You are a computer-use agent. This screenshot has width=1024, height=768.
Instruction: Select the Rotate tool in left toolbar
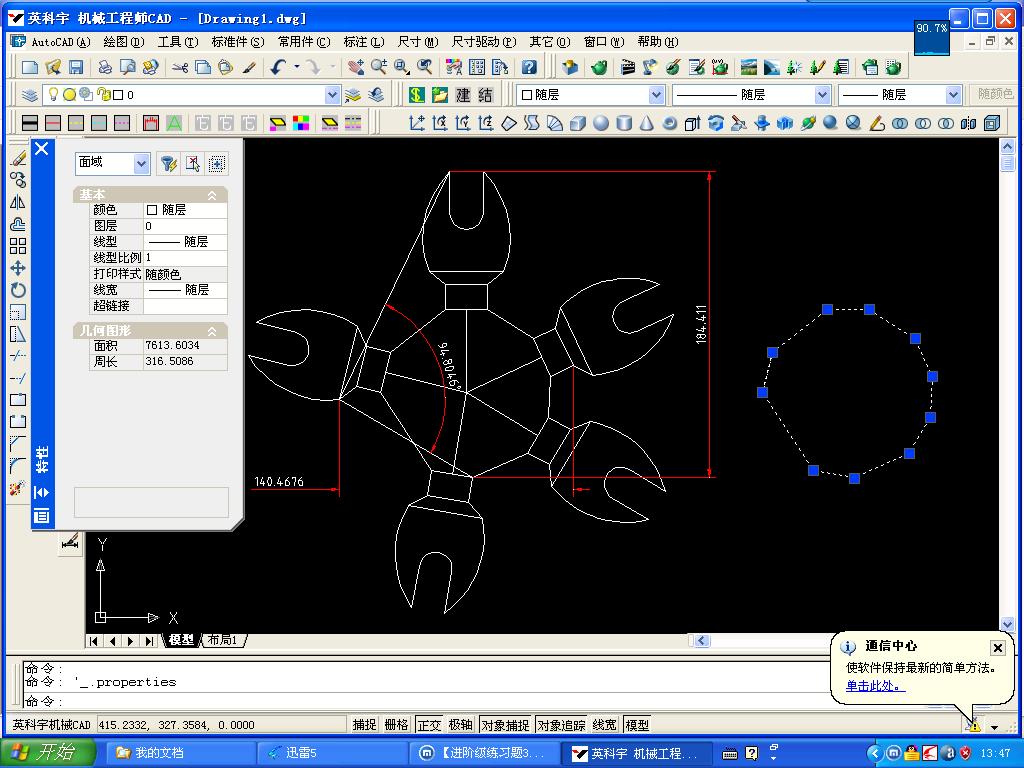[18, 291]
